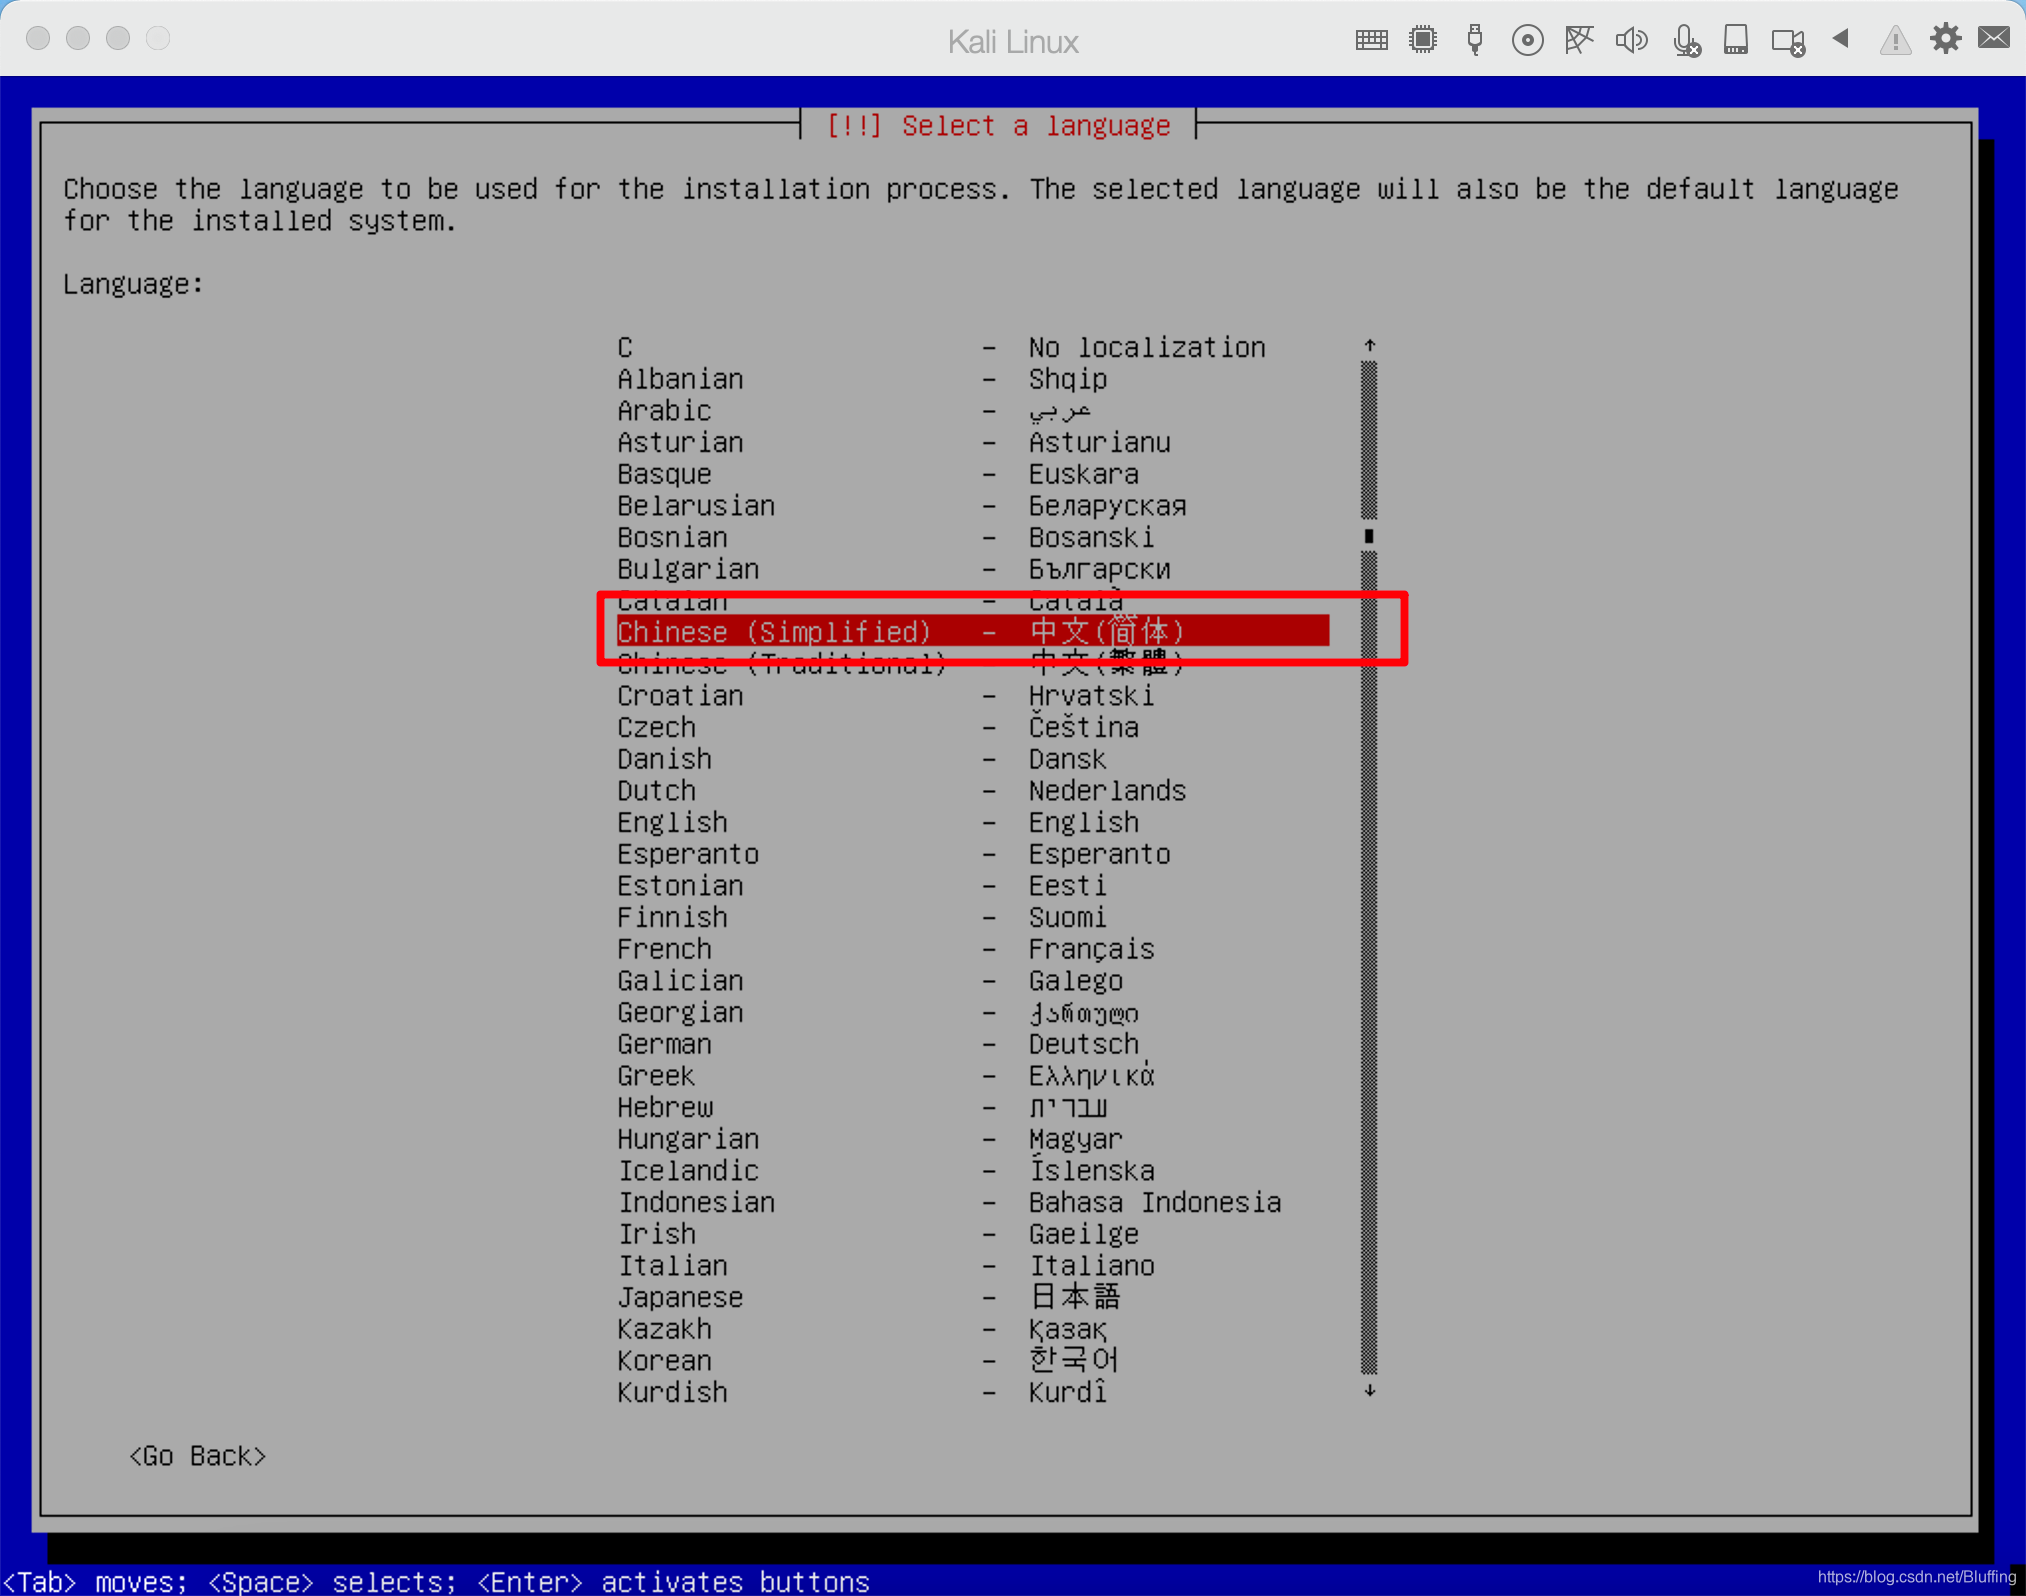The image size is (2026, 1596).
Task: Toggle the disconnected camera icon
Action: point(1788,42)
